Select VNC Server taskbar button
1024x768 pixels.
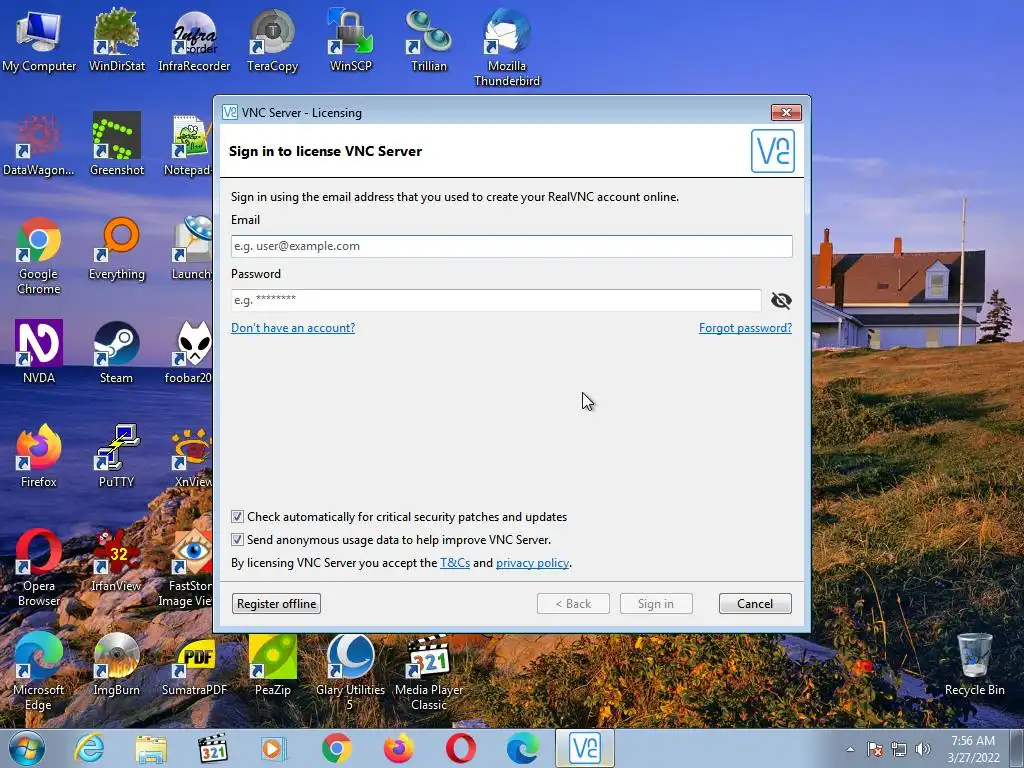coord(584,748)
